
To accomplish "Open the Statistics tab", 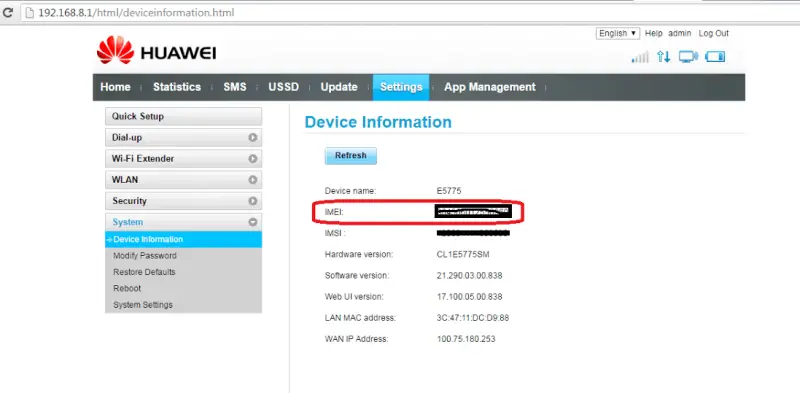I will tap(177, 87).
